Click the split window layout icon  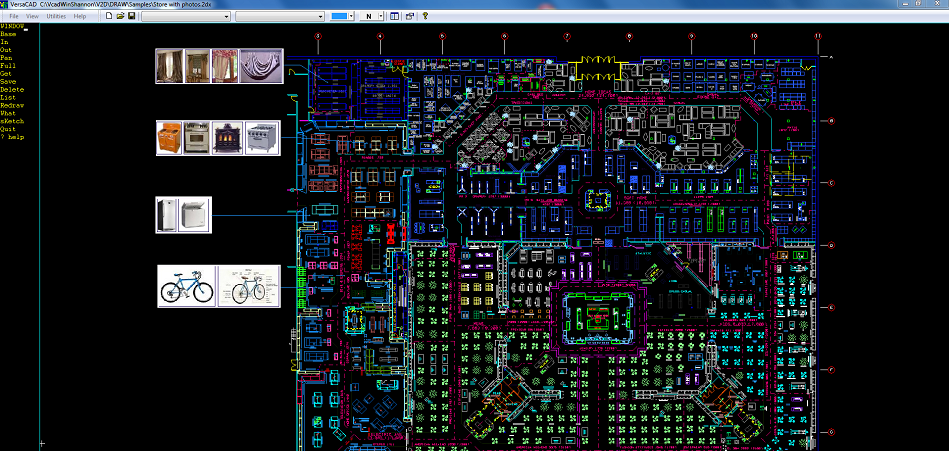(396, 17)
